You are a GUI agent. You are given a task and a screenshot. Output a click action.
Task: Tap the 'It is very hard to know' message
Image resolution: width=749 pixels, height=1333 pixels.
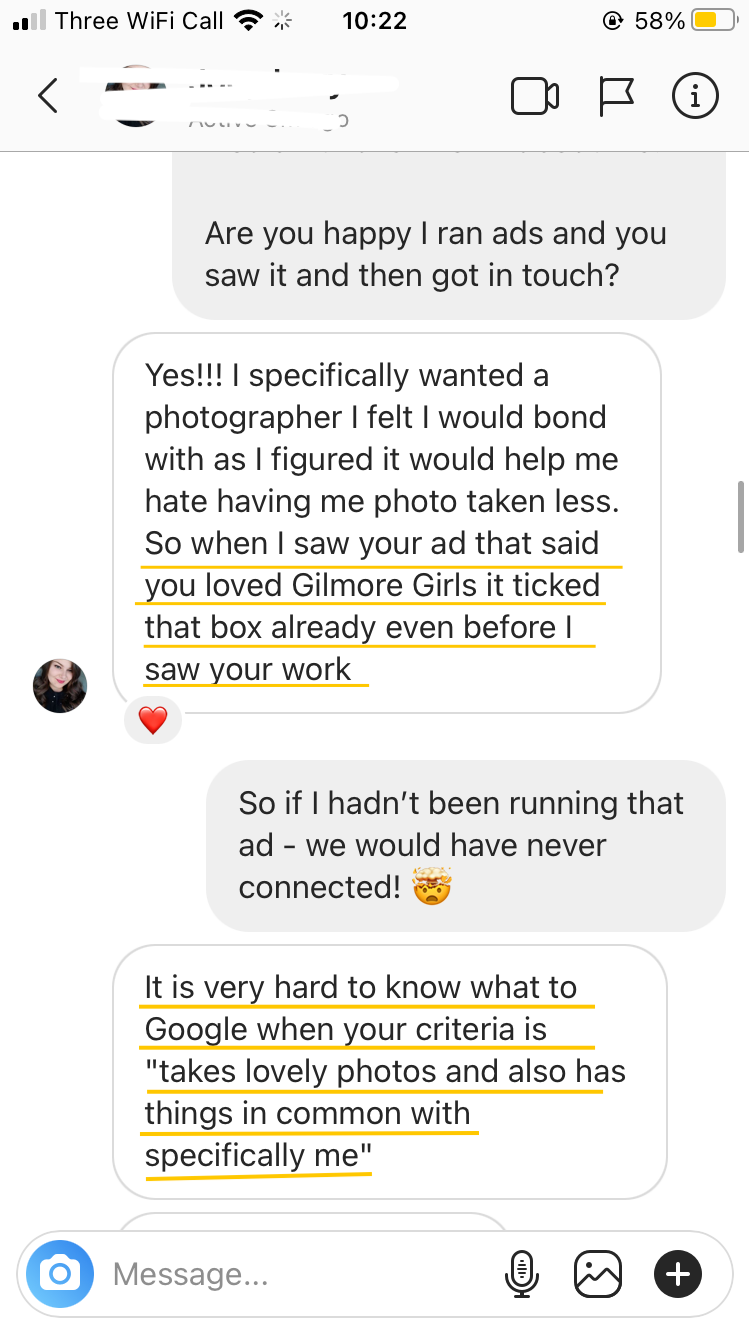pyautogui.click(x=389, y=1071)
